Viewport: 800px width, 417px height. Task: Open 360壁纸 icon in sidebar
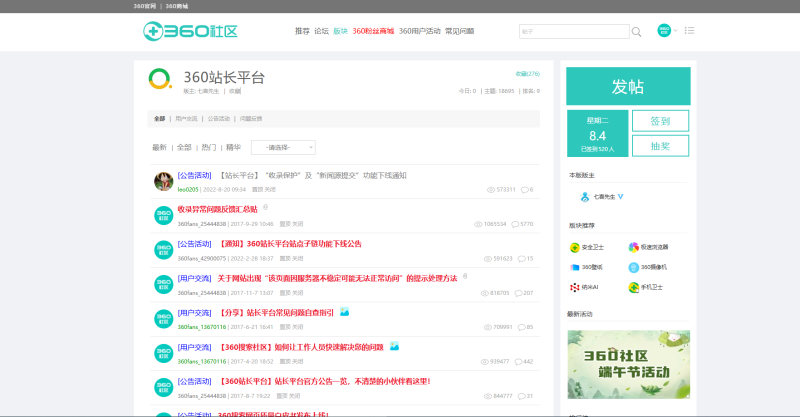574,267
